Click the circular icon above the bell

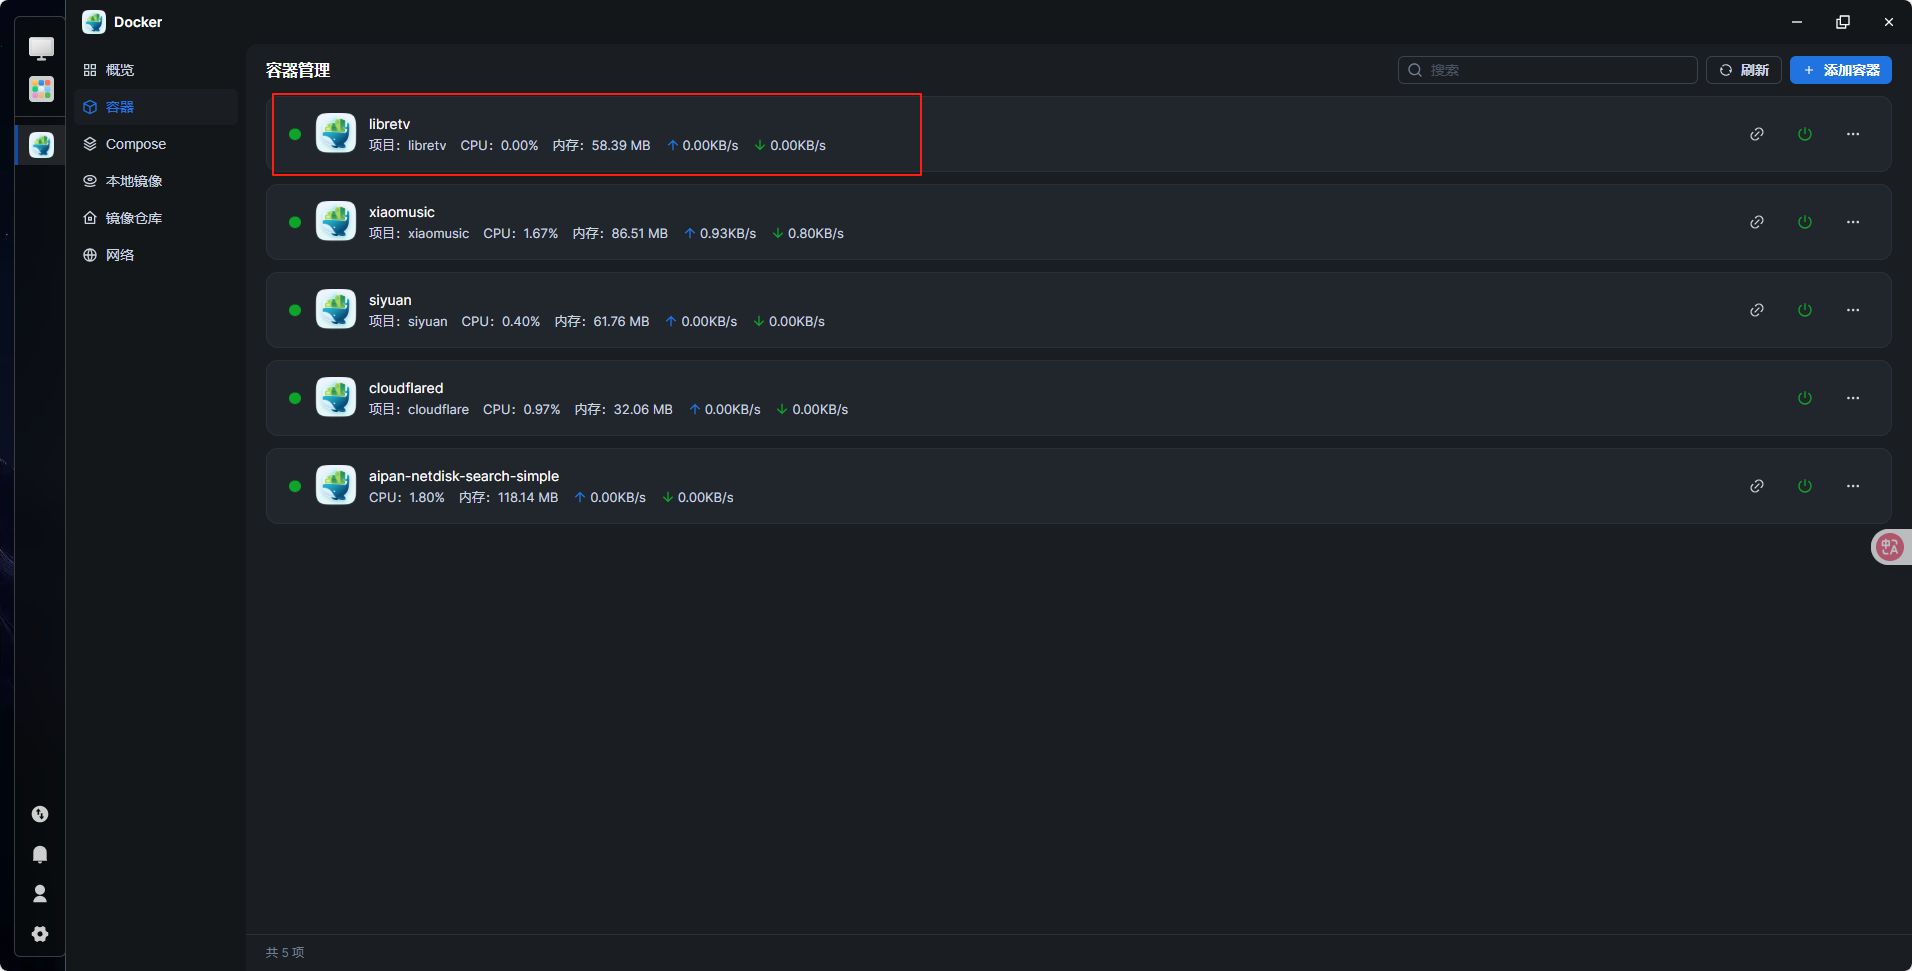[40, 814]
